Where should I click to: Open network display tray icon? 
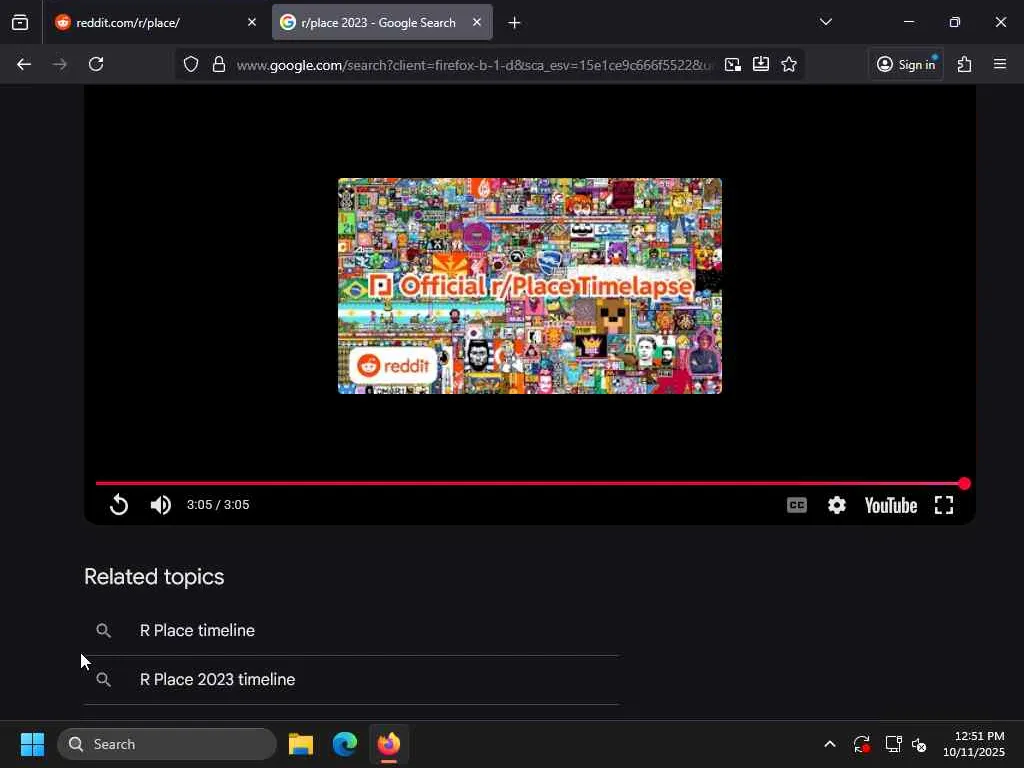click(x=893, y=744)
